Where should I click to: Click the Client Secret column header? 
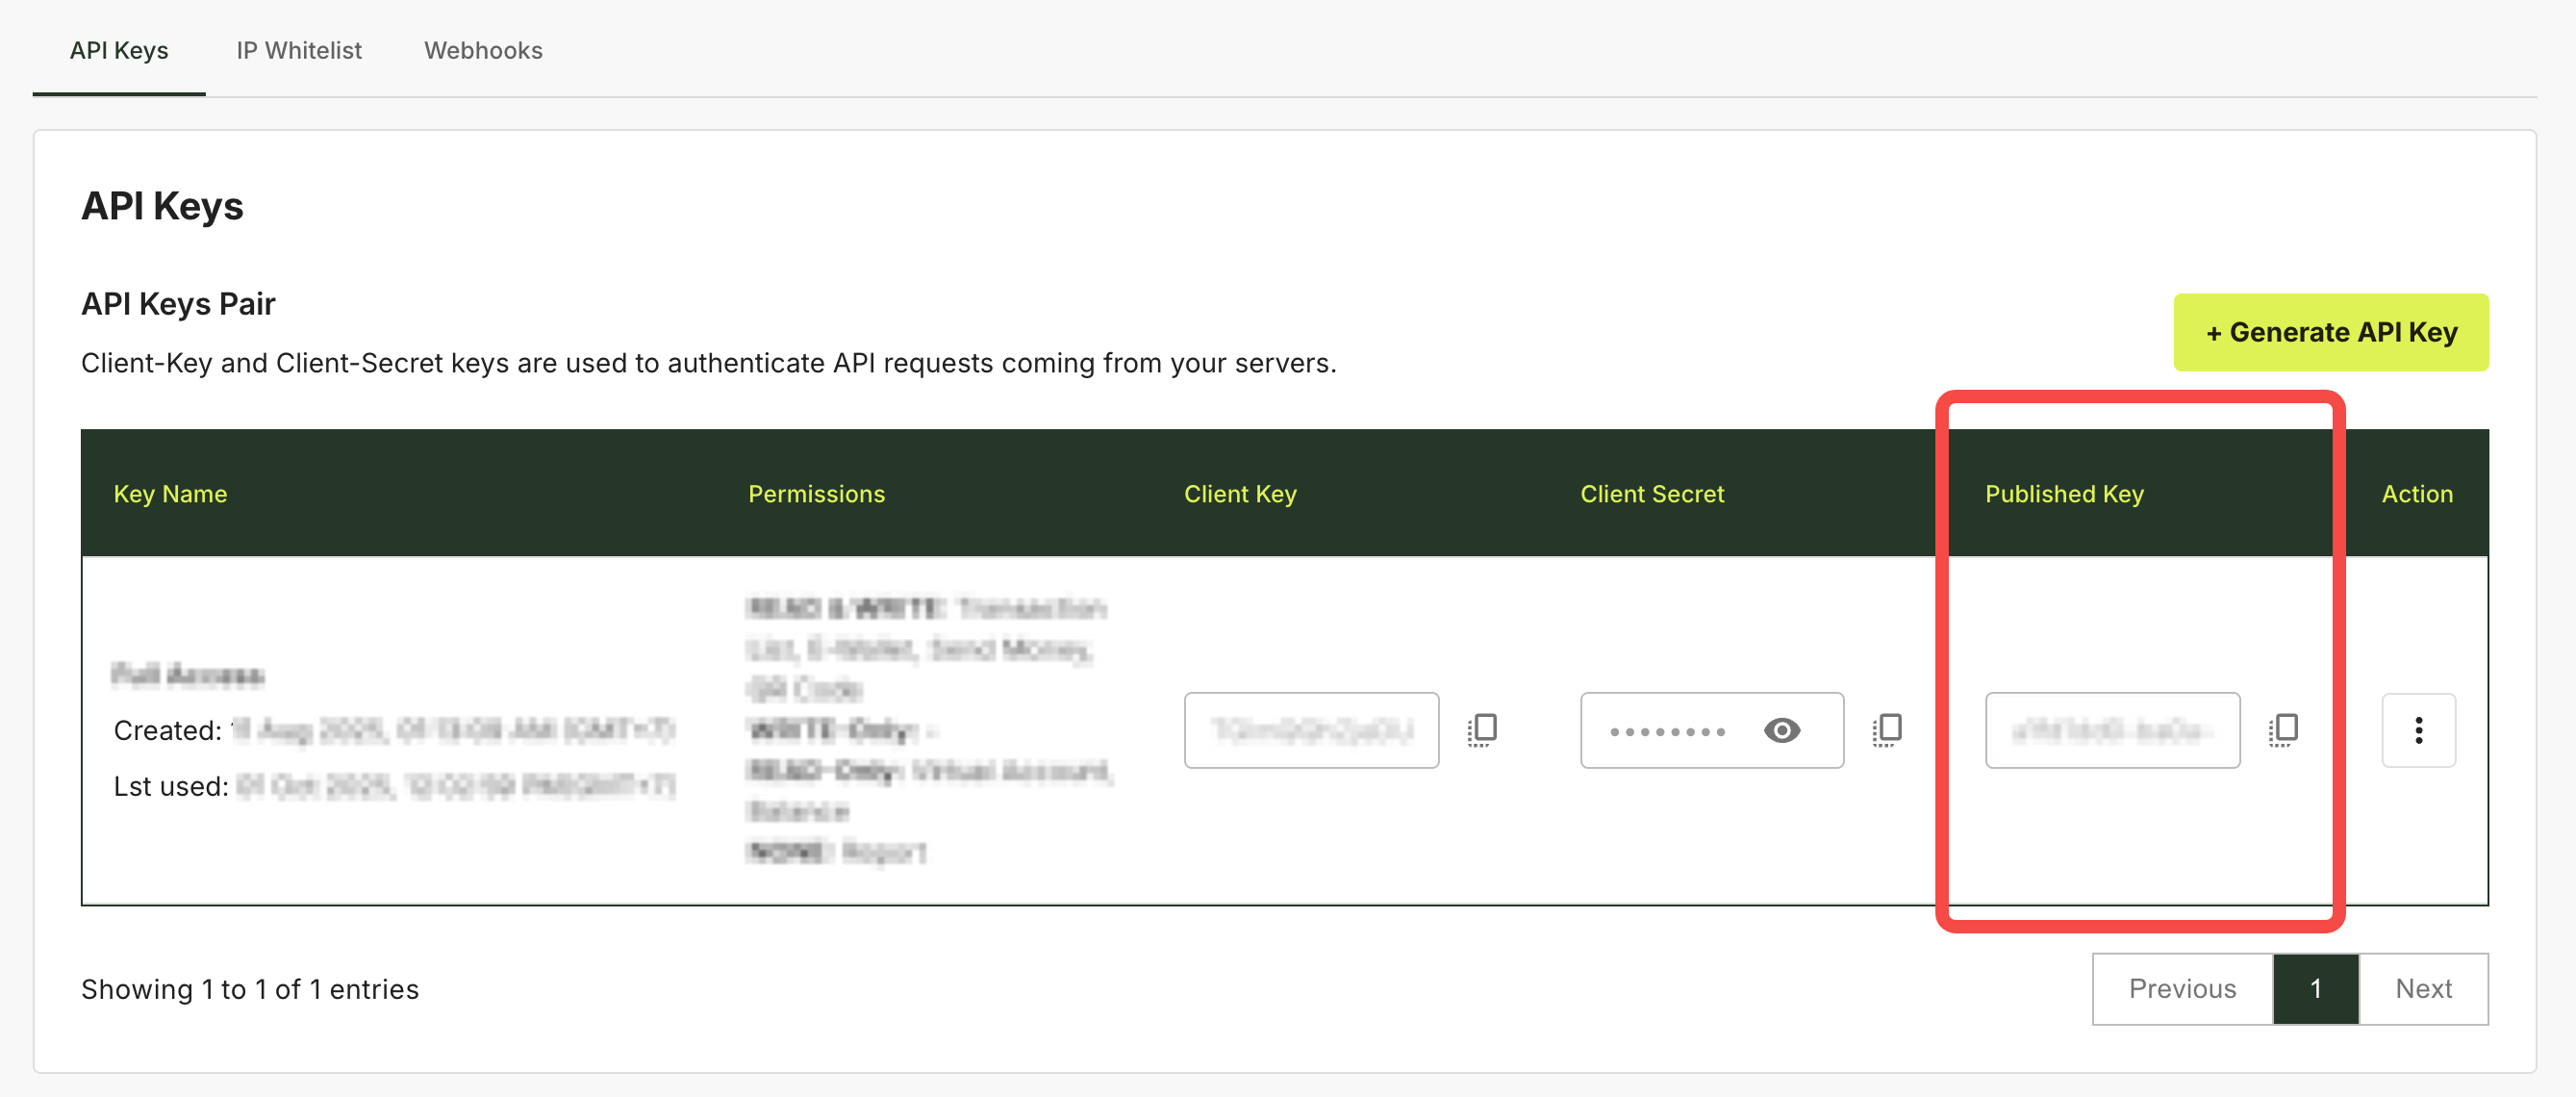1652,494
